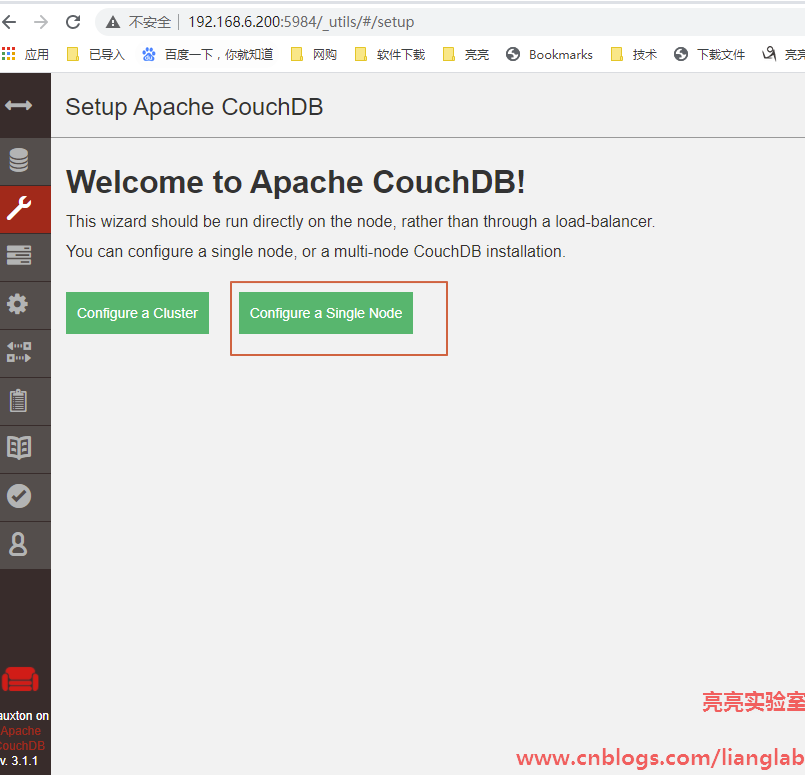Click the Setup Apache CouchDB header title
Viewport: 805px width, 775px height.
pyautogui.click(x=194, y=107)
